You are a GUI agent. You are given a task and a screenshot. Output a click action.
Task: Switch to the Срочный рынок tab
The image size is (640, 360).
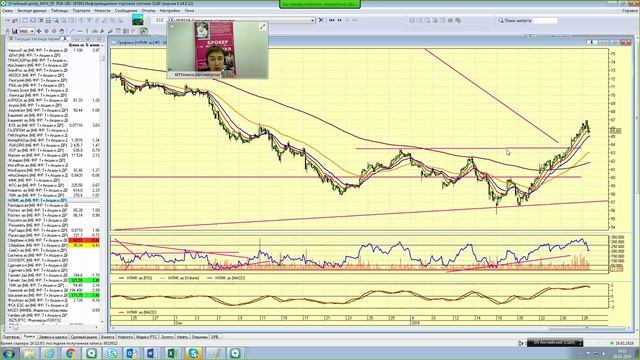[x=84, y=337]
